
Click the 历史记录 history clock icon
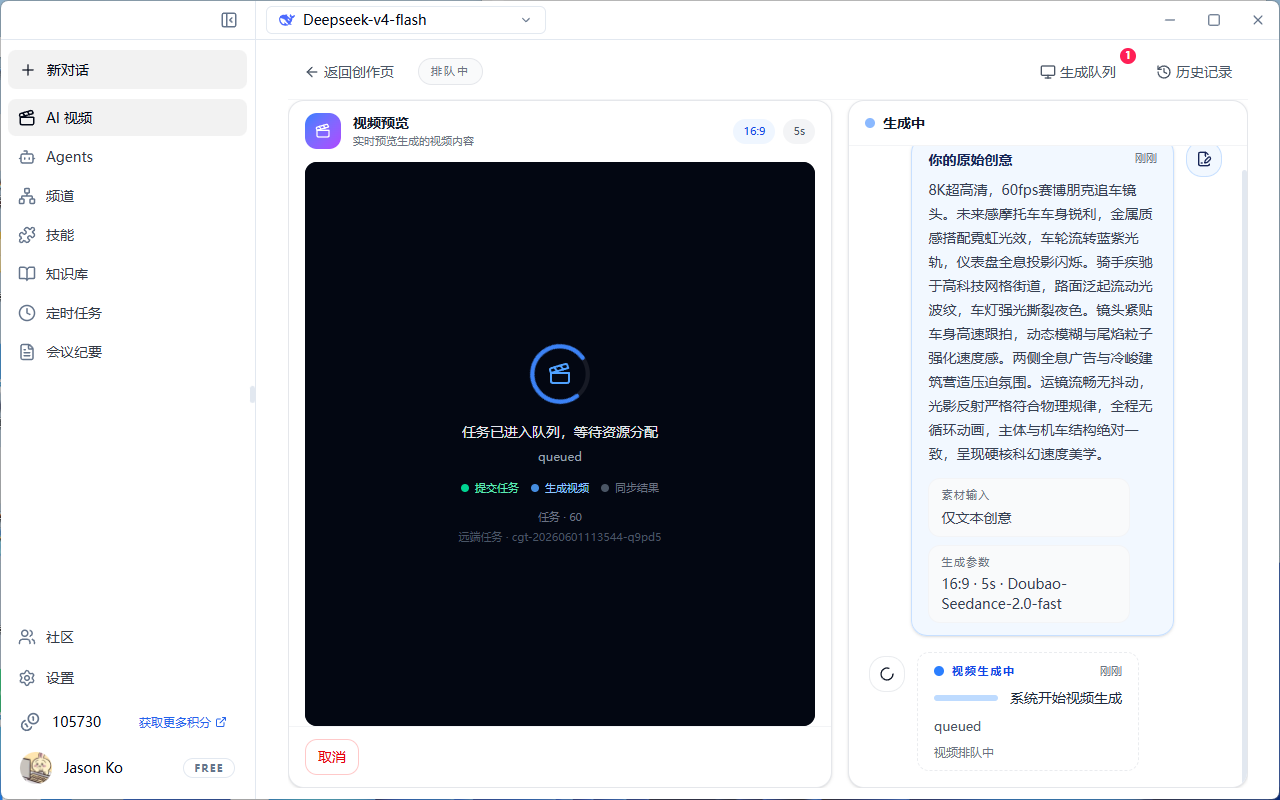tap(1164, 72)
